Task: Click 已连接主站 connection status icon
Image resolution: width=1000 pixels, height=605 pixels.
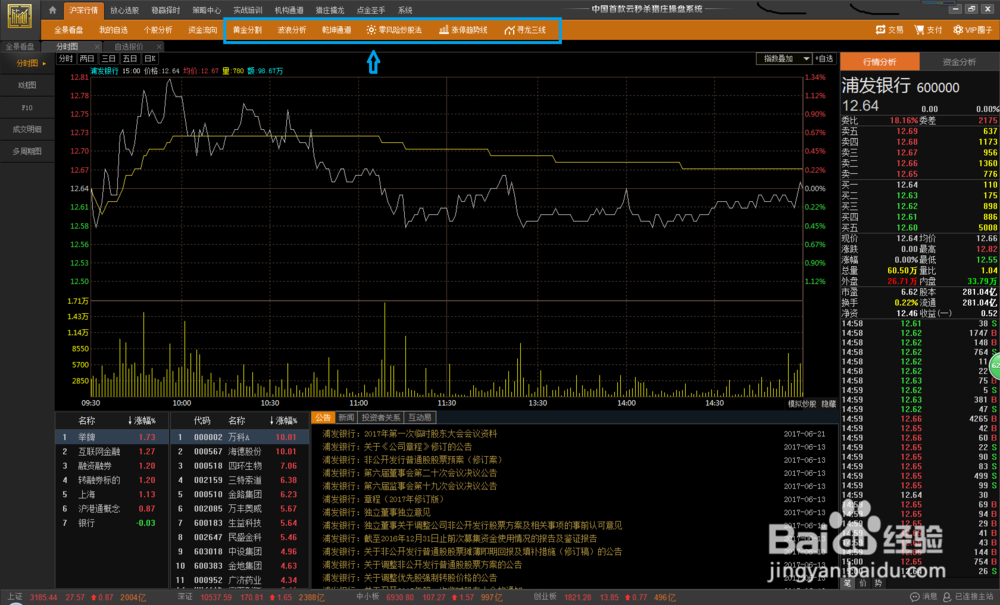Action: (968, 597)
